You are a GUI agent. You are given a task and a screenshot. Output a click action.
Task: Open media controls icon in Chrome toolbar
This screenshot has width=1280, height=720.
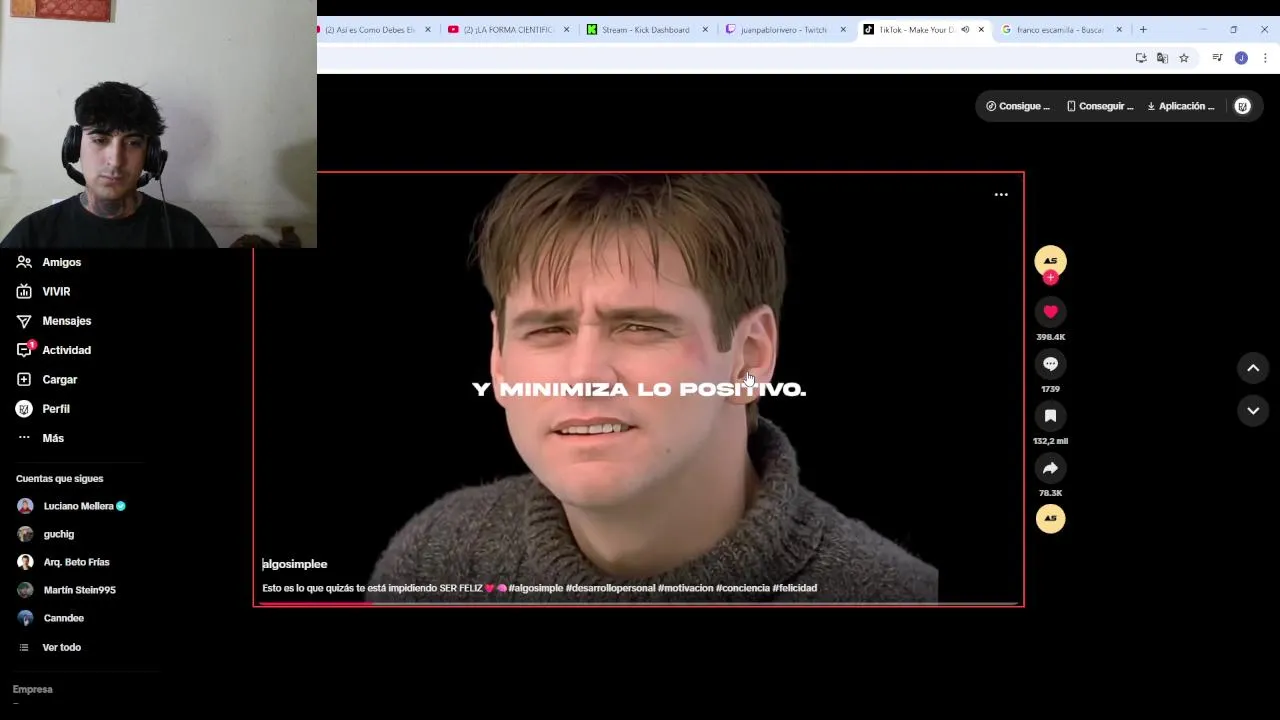[1217, 58]
